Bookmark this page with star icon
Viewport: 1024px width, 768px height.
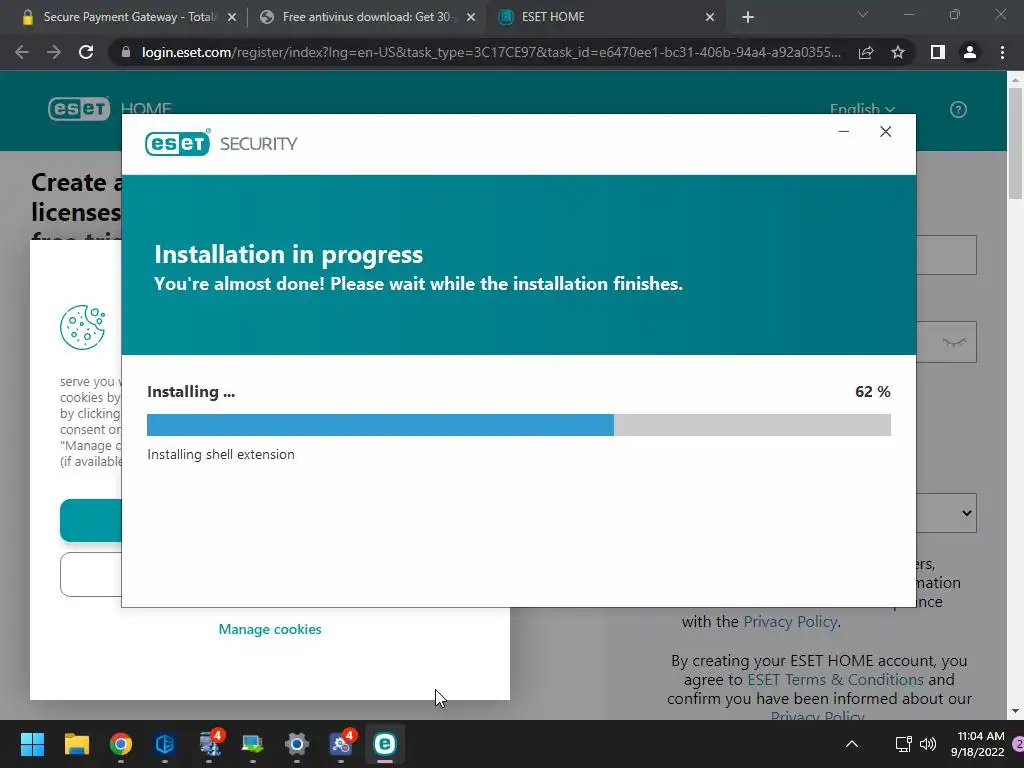click(898, 52)
